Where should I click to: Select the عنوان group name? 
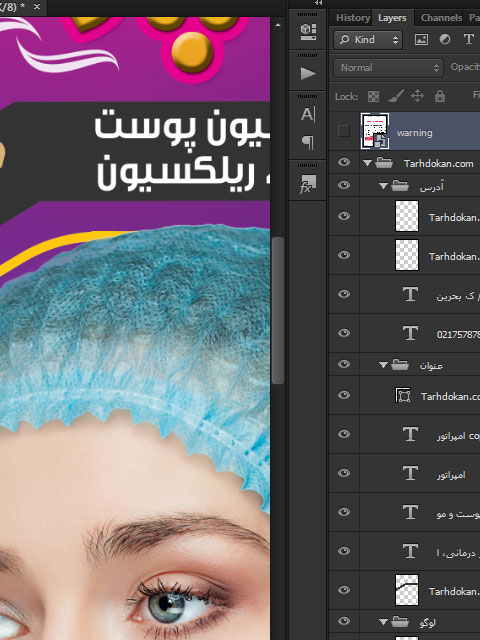click(431, 366)
